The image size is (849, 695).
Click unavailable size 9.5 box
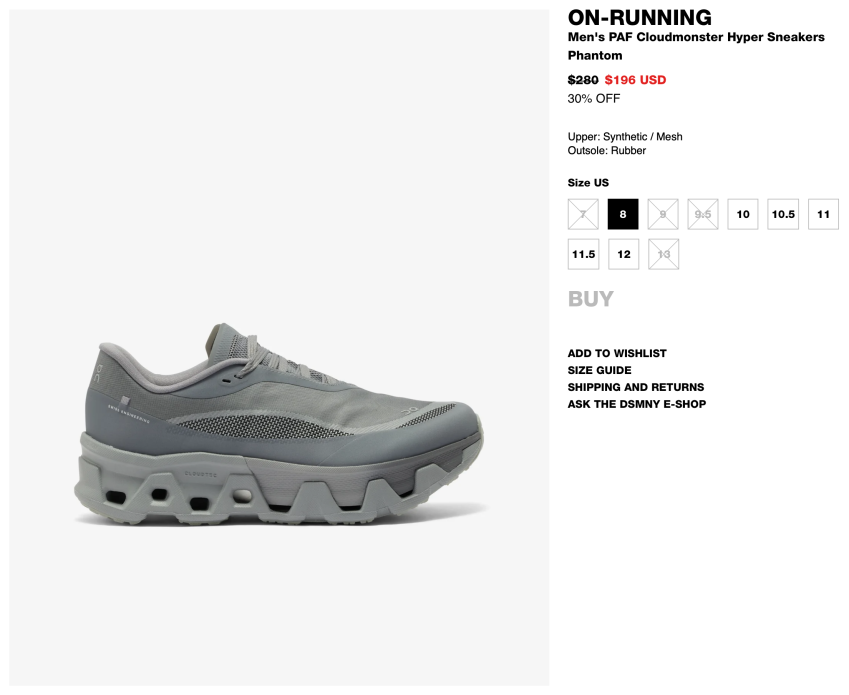703,214
